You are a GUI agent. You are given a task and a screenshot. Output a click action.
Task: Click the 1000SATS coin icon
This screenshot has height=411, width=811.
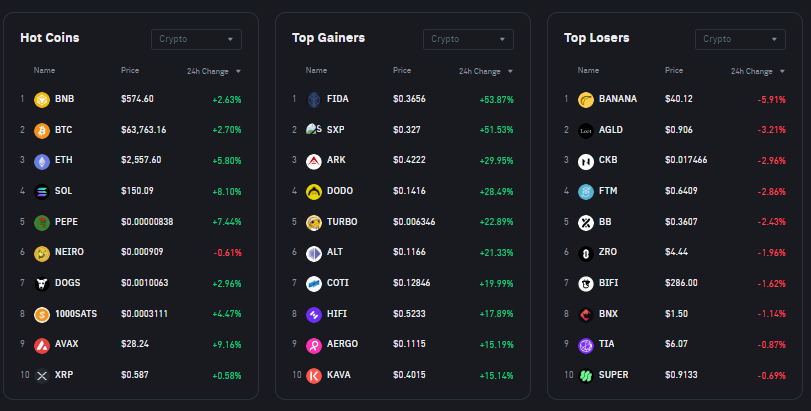(x=42, y=314)
